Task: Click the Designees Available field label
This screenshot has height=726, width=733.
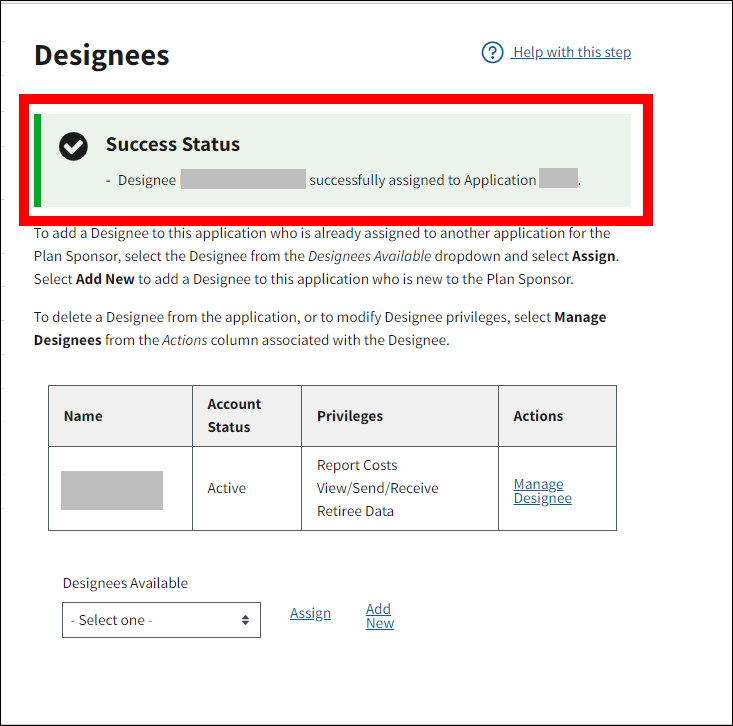Action: click(x=125, y=583)
